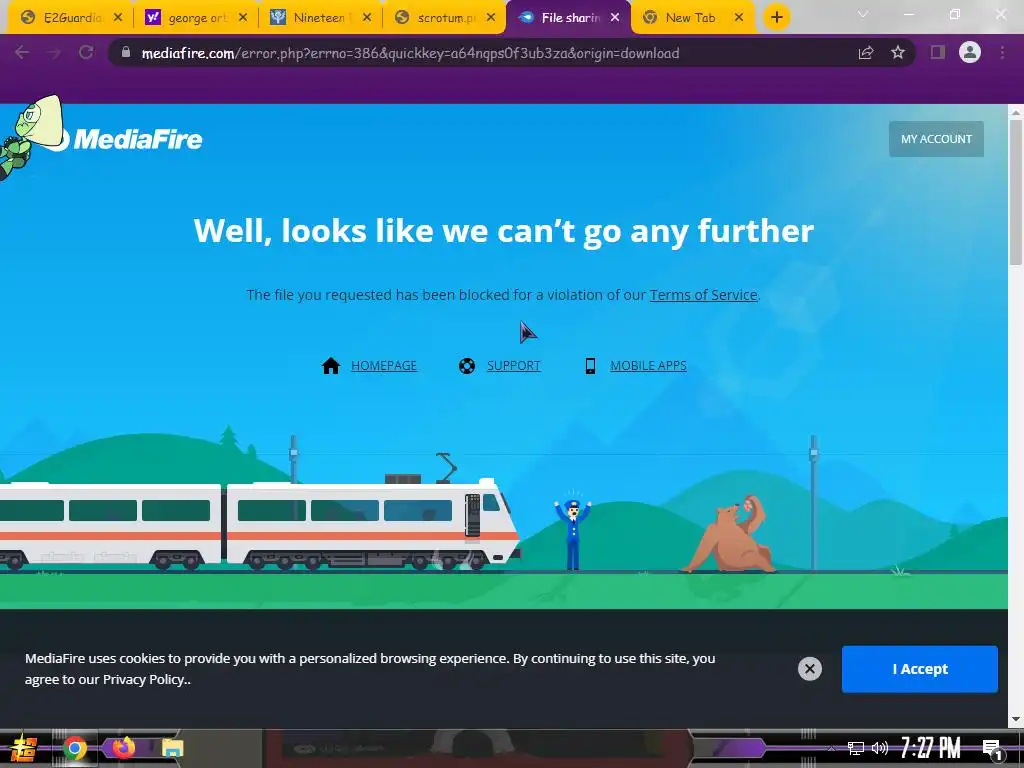Viewport: 1024px width, 768px height.
Task: Open the MOBILE APPS link
Action: point(648,366)
